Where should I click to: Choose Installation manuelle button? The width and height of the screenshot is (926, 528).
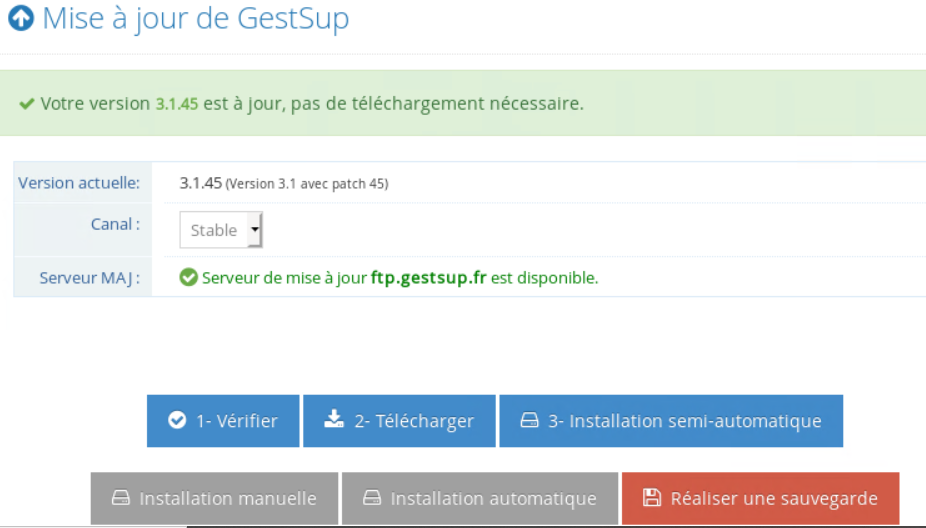pyautogui.click(x=214, y=498)
